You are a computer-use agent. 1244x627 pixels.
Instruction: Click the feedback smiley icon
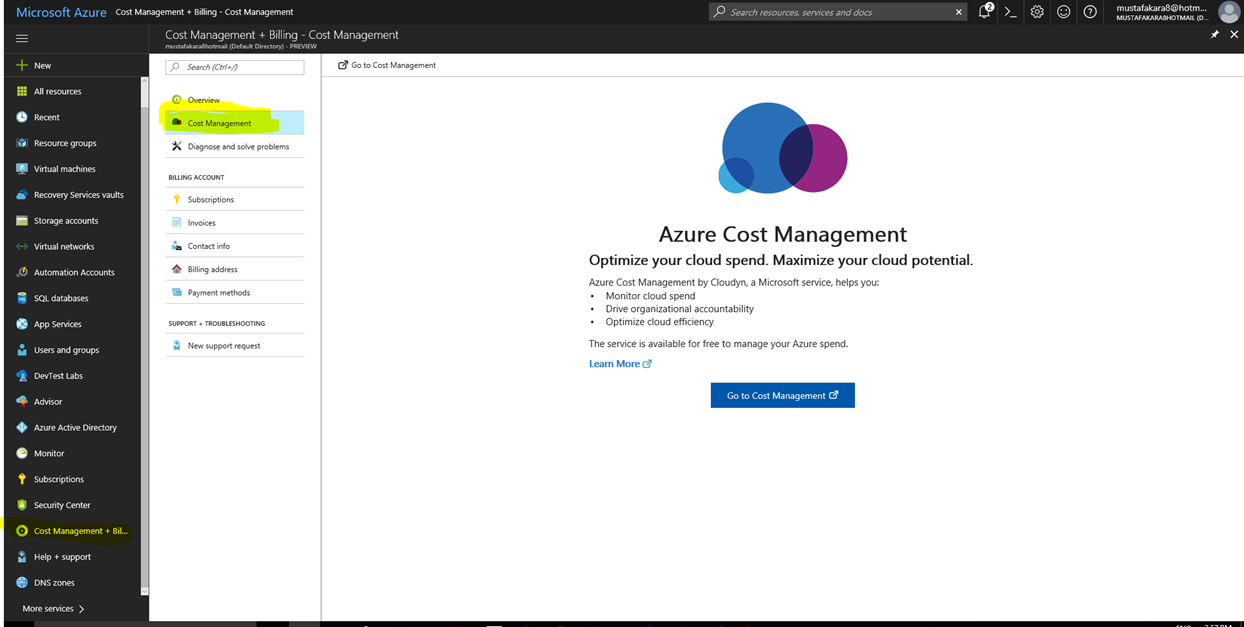pyautogui.click(x=1064, y=12)
